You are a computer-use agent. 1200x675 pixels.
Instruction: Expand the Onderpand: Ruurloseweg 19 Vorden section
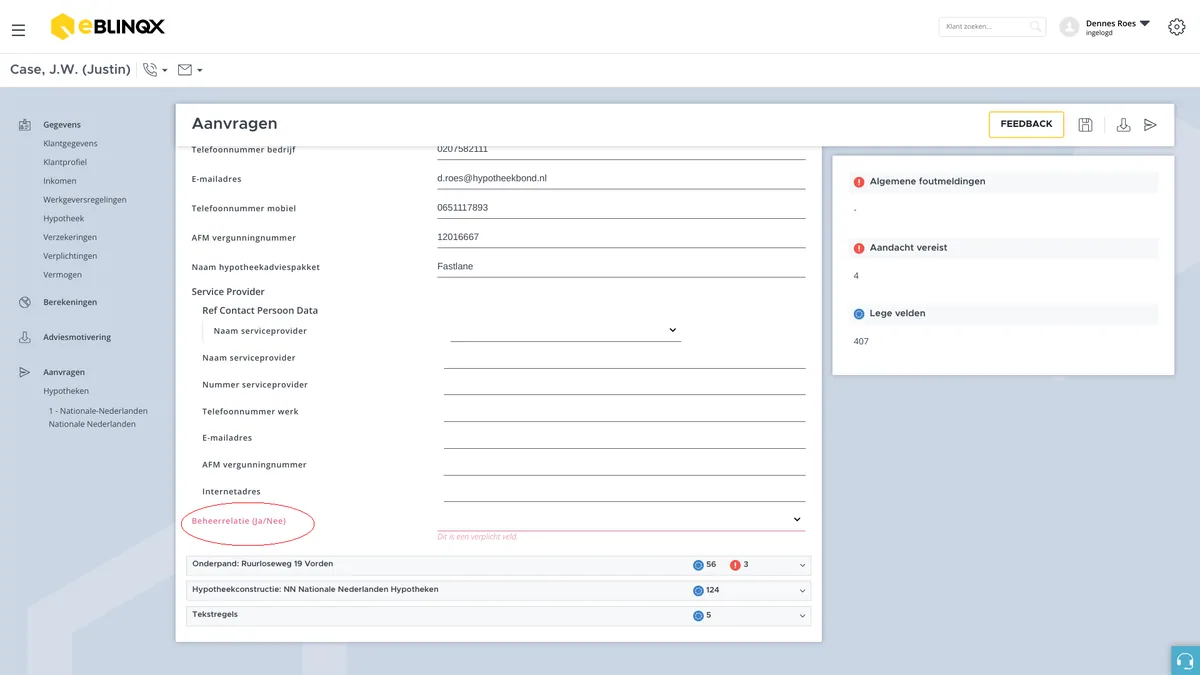(499, 565)
